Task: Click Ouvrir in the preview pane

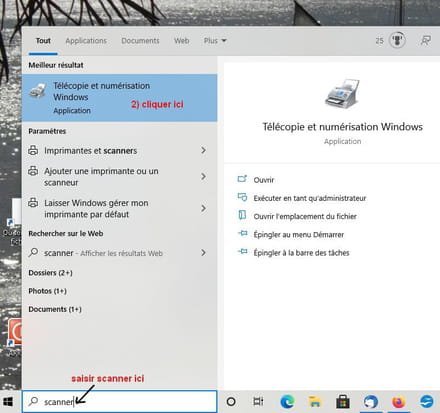Action: (x=264, y=180)
